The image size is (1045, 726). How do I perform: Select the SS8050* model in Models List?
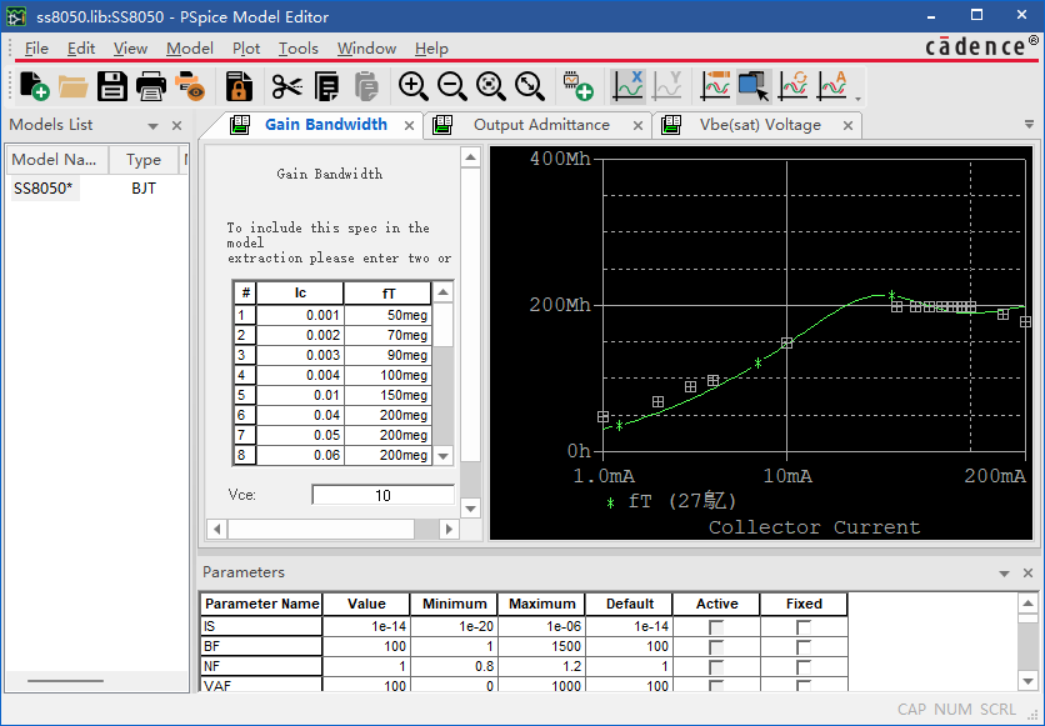[43, 189]
